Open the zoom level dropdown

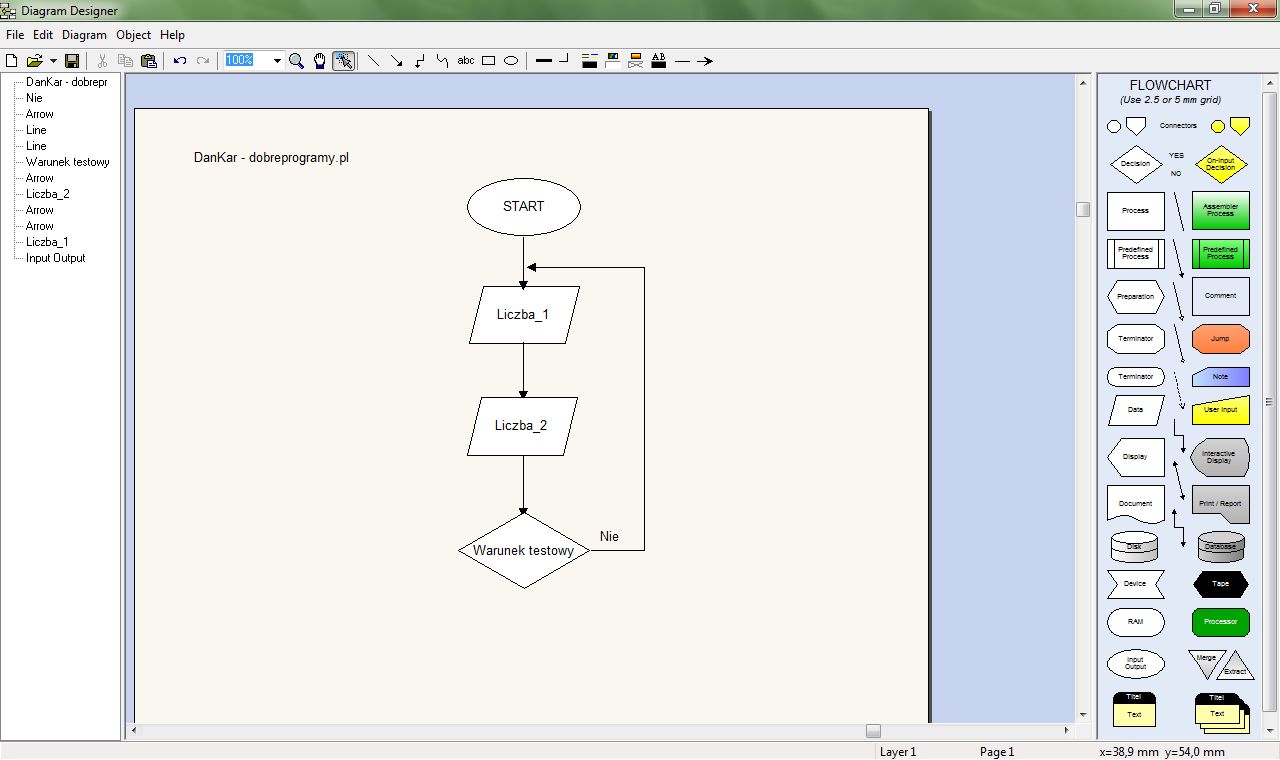click(x=277, y=61)
